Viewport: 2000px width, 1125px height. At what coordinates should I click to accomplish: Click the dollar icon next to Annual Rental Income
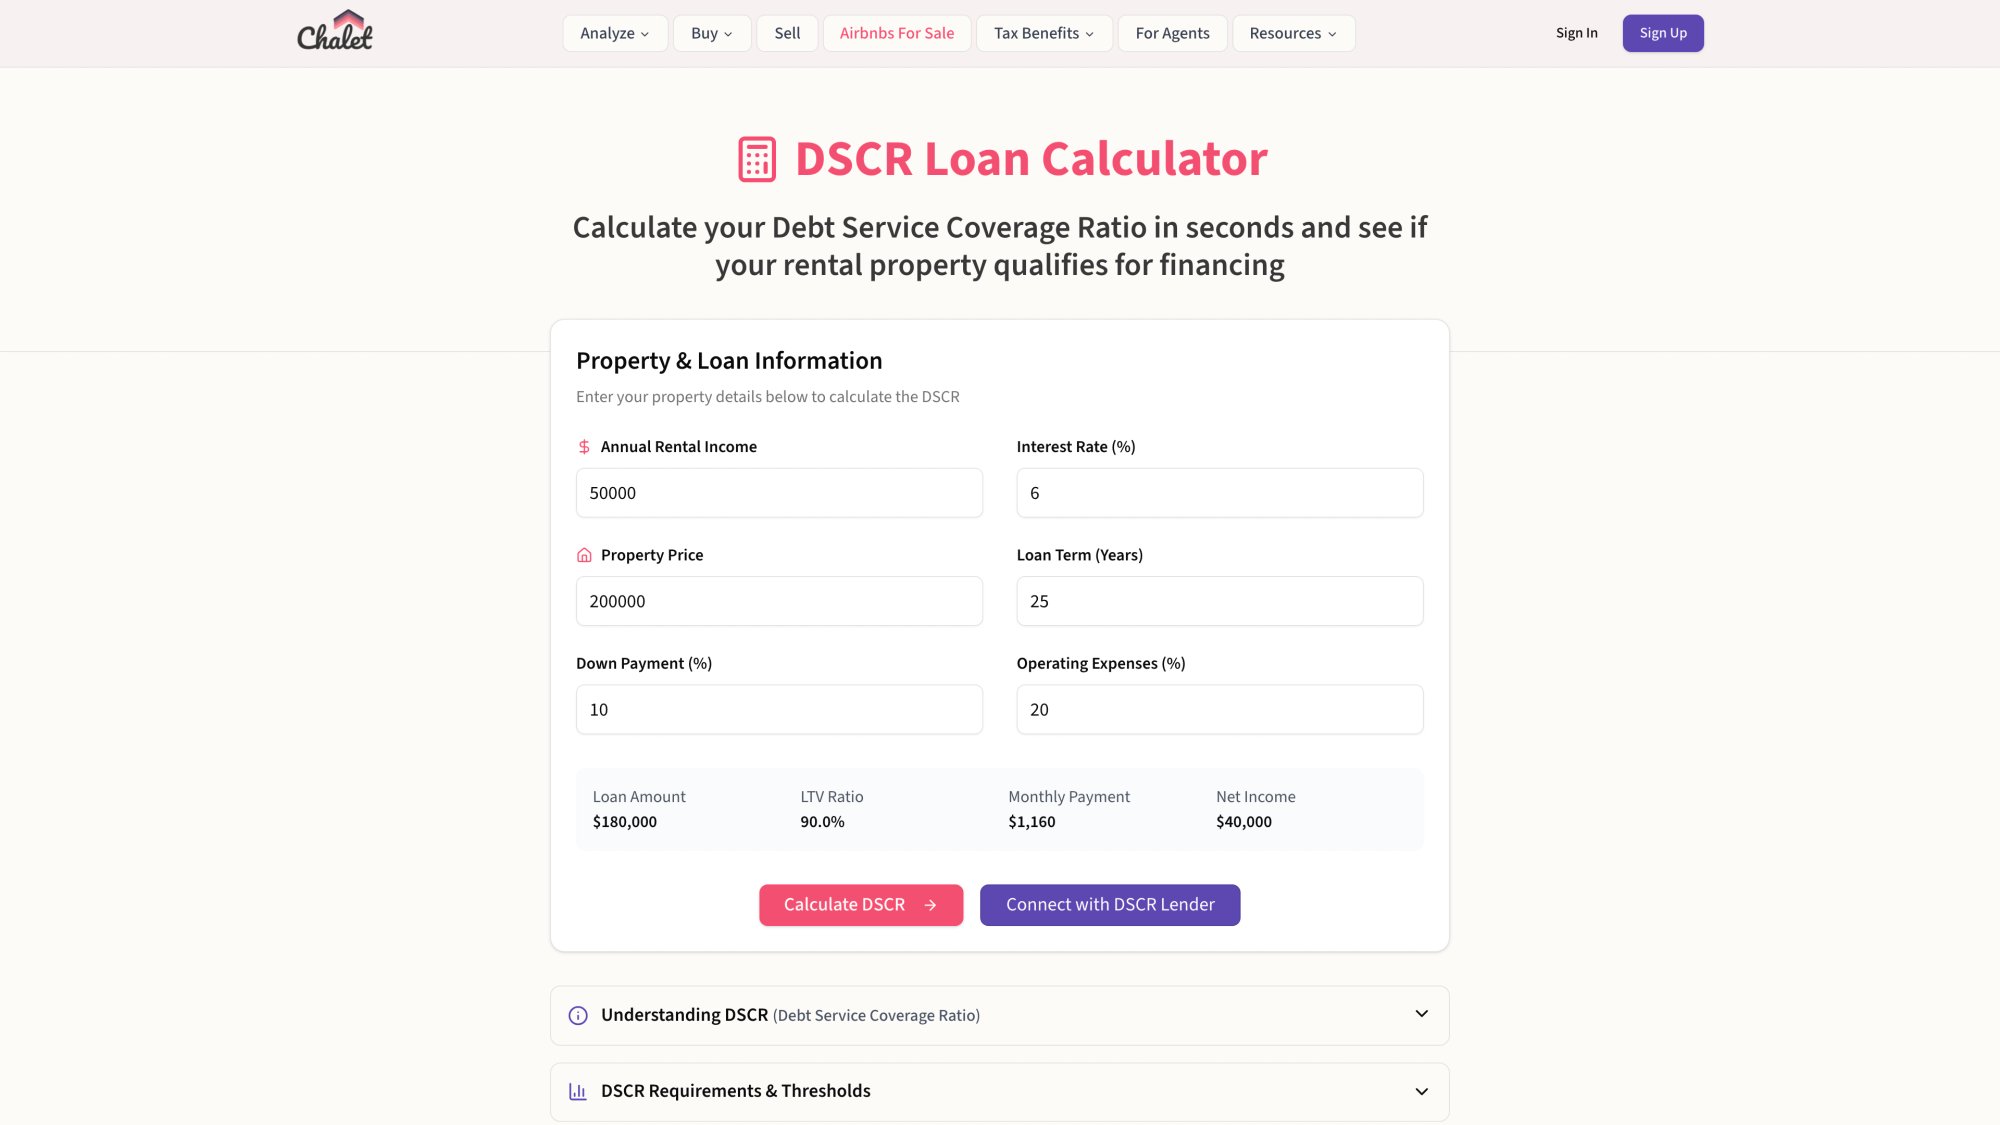[x=583, y=447]
